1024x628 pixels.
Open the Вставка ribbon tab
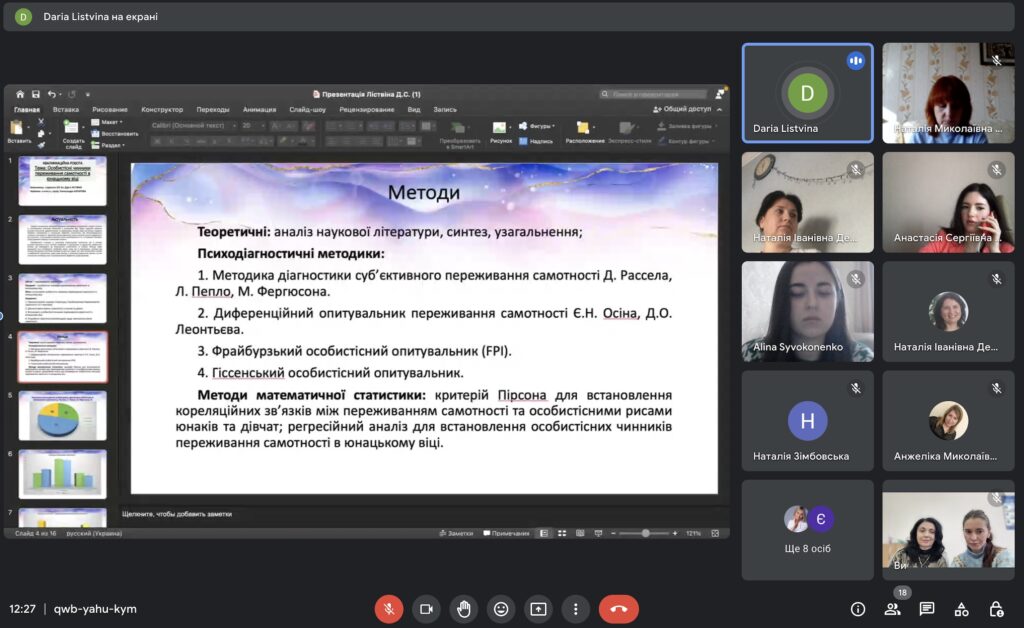pyautogui.click(x=66, y=109)
